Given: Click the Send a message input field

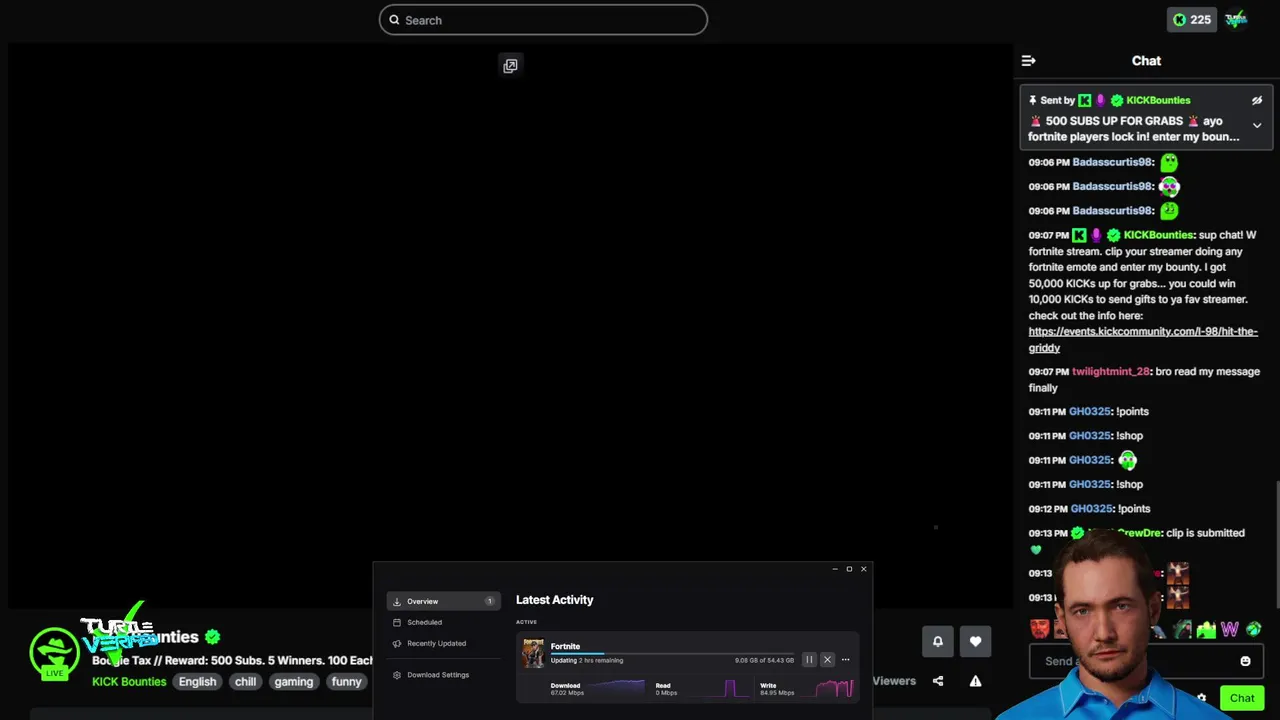Looking at the screenshot, I should tap(1146, 661).
